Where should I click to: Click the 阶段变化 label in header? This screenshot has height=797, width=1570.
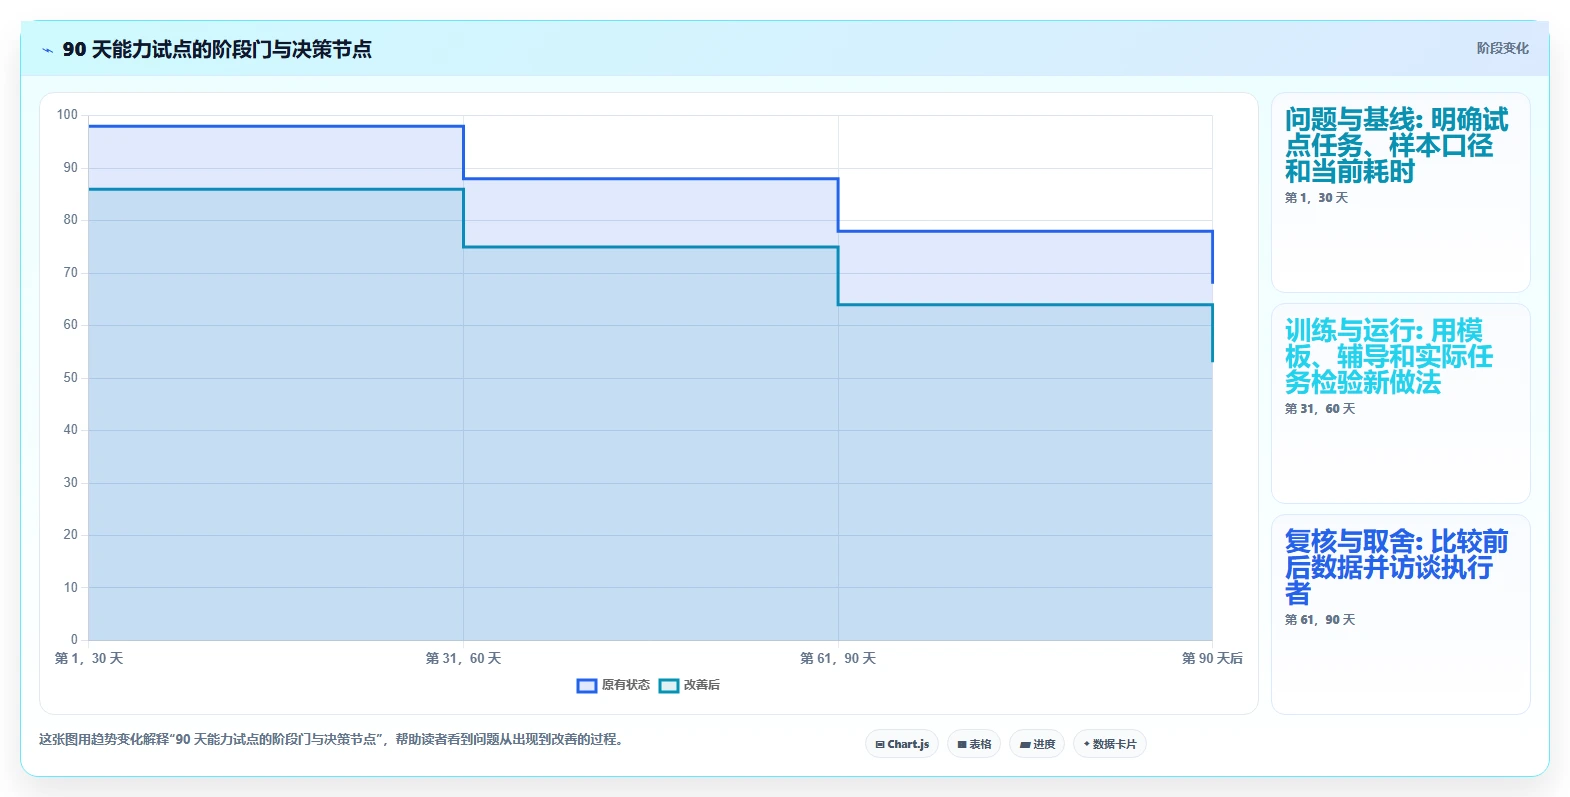click(1502, 48)
